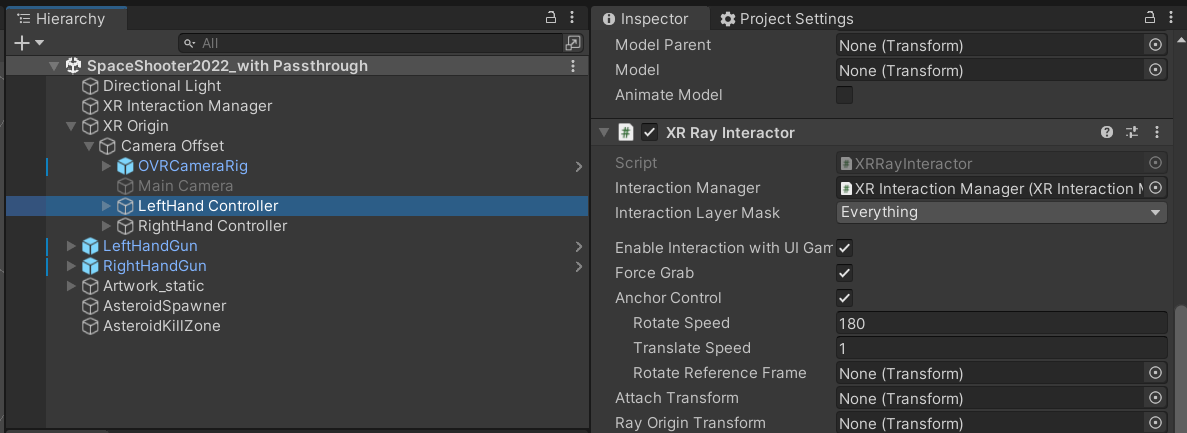Switch to the Project Settings tab

[786, 19]
